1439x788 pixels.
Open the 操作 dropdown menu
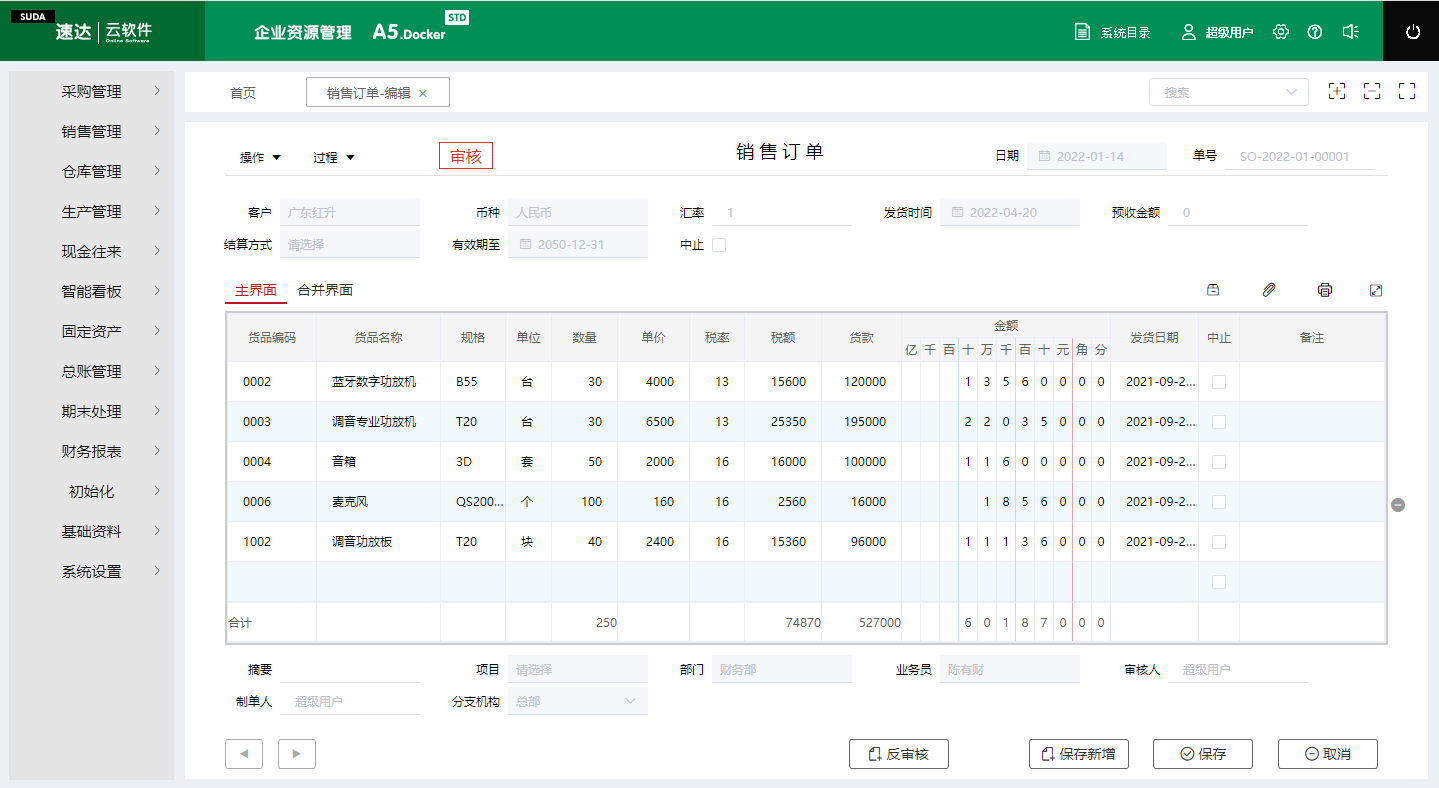pos(260,158)
